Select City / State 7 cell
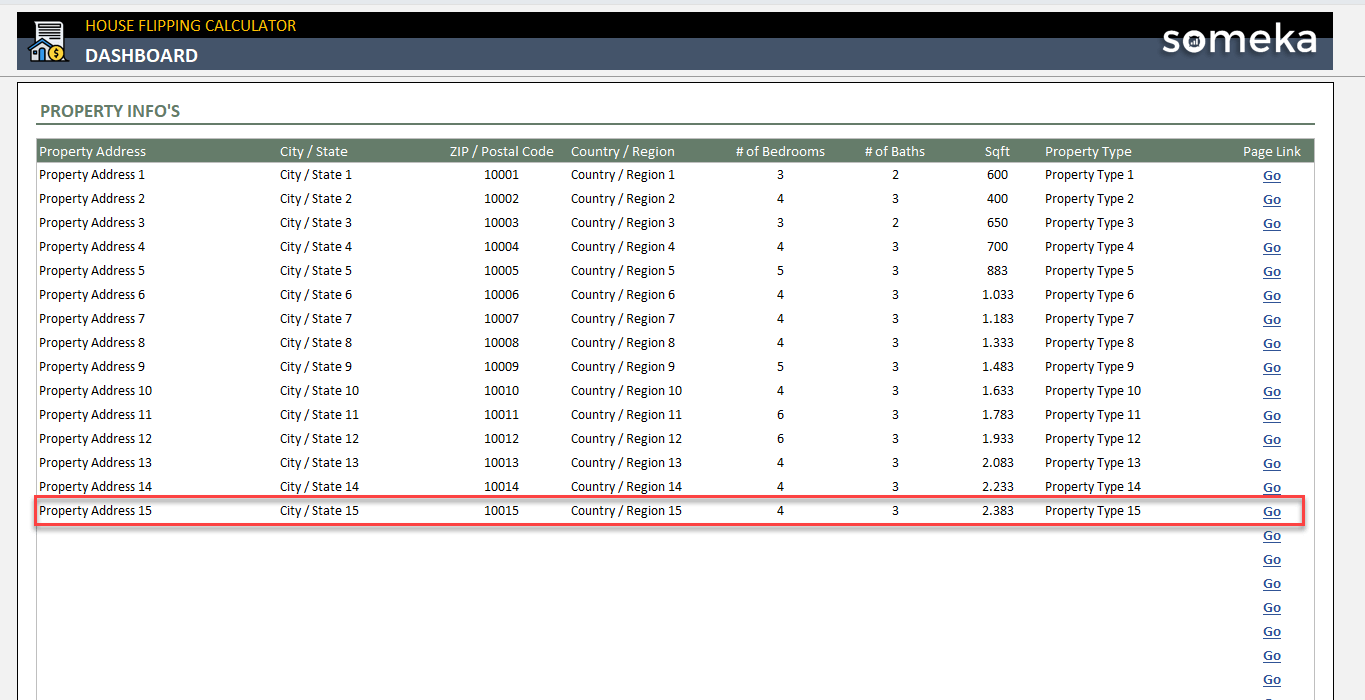Image resolution: width=1365 pixels, height=700 pixels. click(x=316, y=319)
